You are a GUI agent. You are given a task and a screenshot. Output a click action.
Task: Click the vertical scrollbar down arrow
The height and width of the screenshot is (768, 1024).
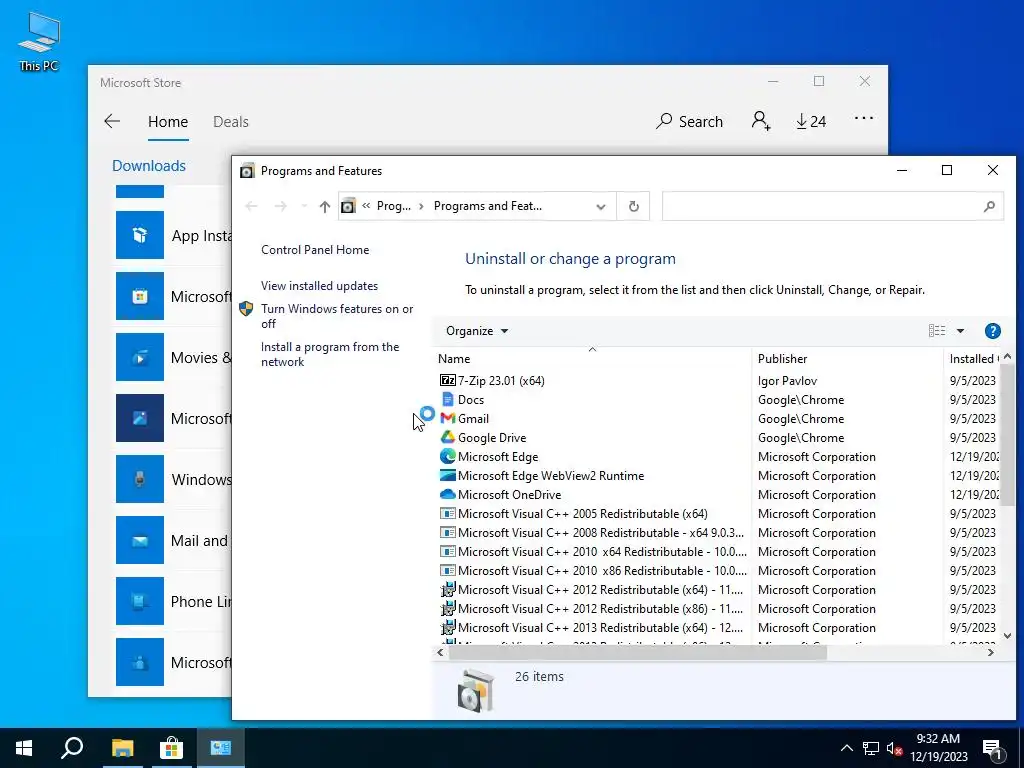pyautogui.click(x=1007, y=635)
